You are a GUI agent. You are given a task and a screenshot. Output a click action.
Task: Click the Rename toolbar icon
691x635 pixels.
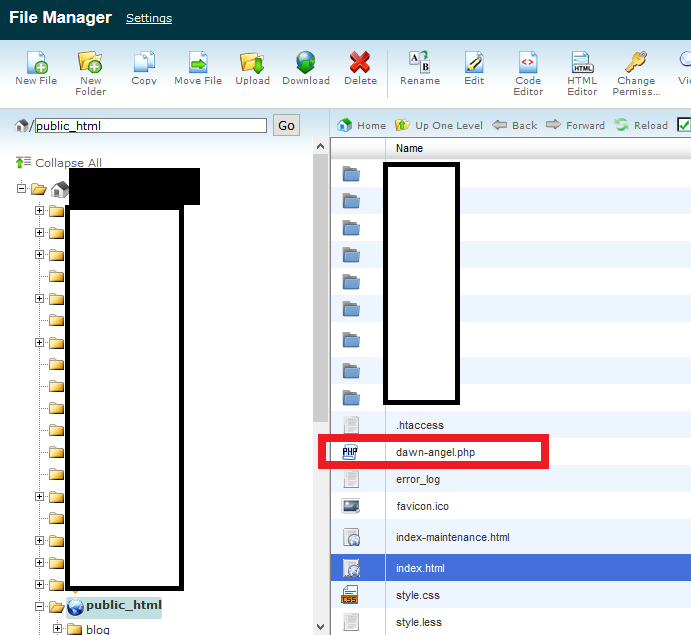coord(419,62)
